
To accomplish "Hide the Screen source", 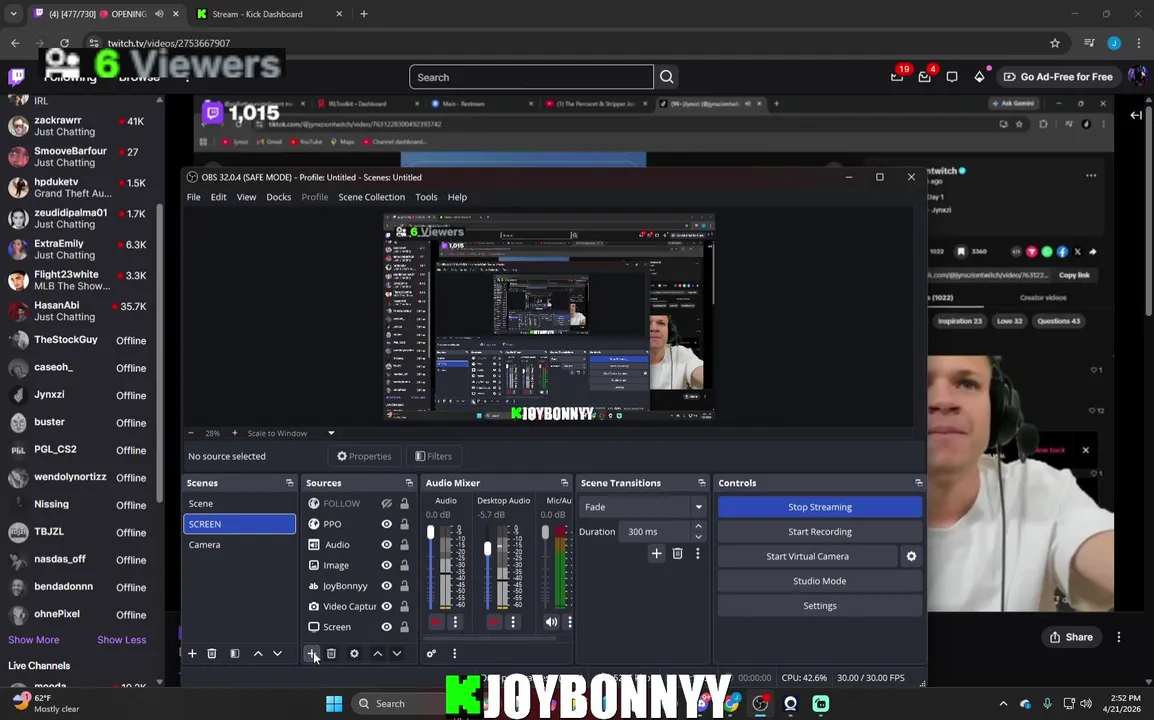I will pyautogui.click(x=386, y=627).
